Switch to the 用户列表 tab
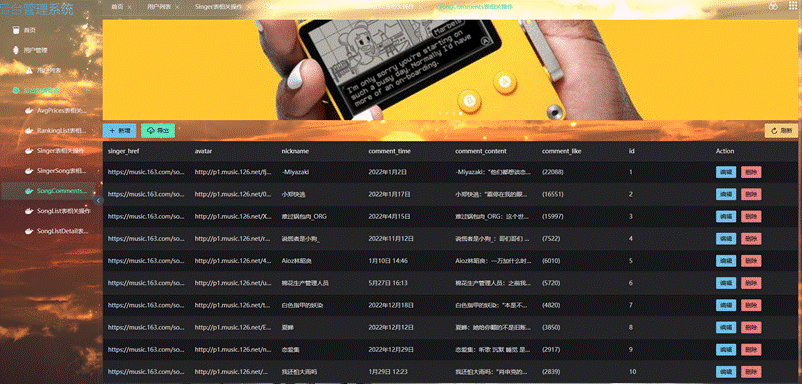Viewport: 802px width, 384px height. click(156, 7)
